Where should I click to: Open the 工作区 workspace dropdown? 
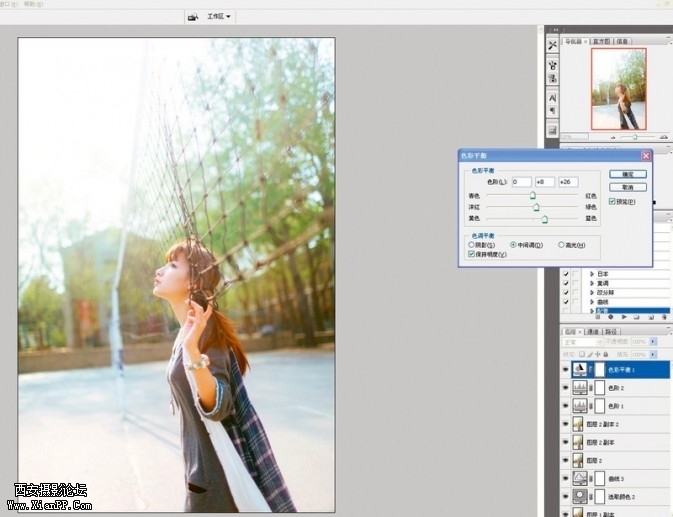218,17
